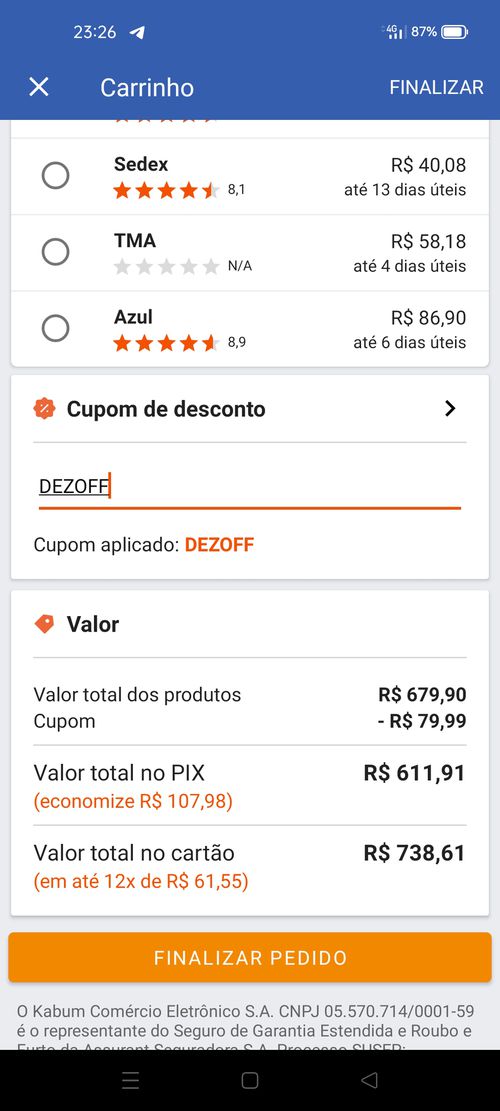Tap FINALIZAR in the top bar

tap(436, 87)
